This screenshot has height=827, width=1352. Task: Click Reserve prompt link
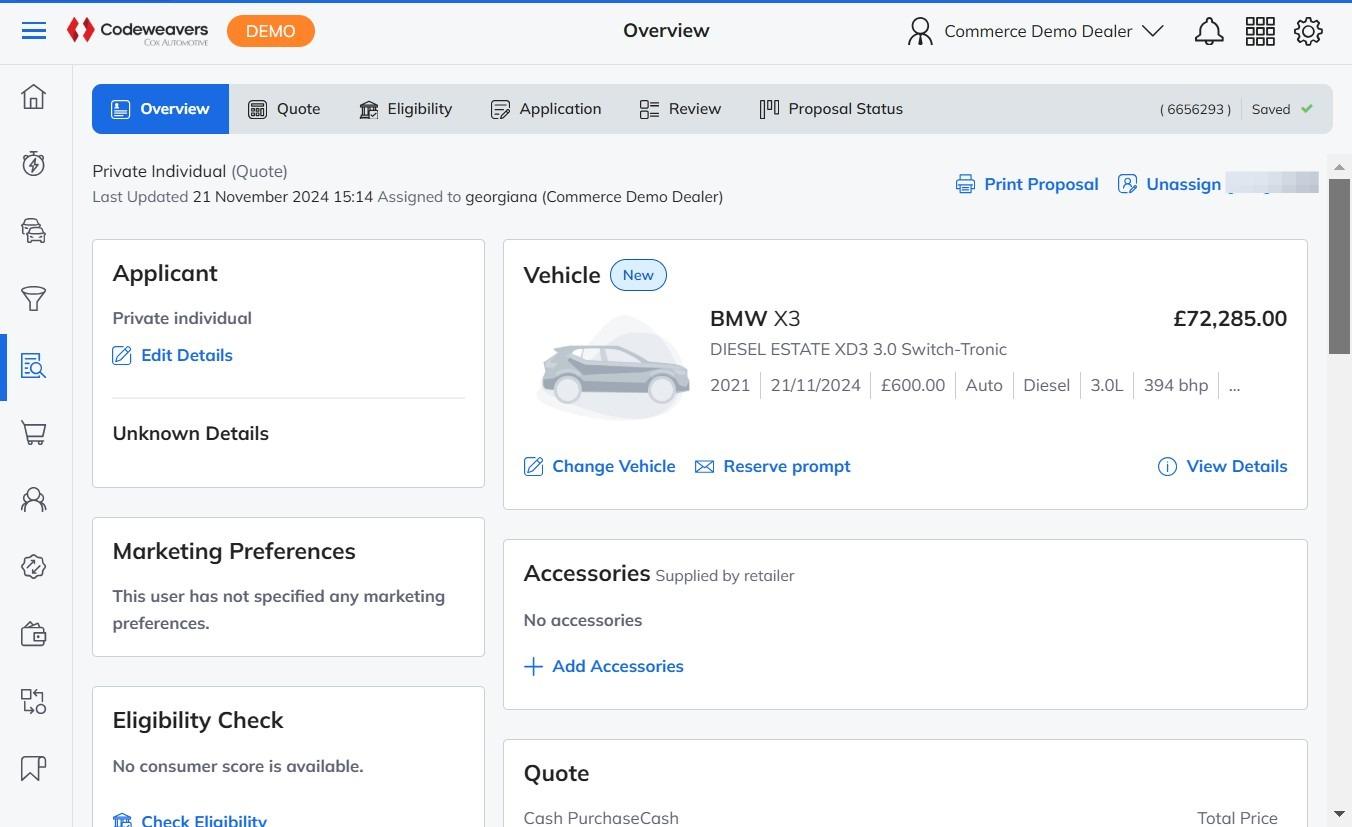[x=787, y=467]
